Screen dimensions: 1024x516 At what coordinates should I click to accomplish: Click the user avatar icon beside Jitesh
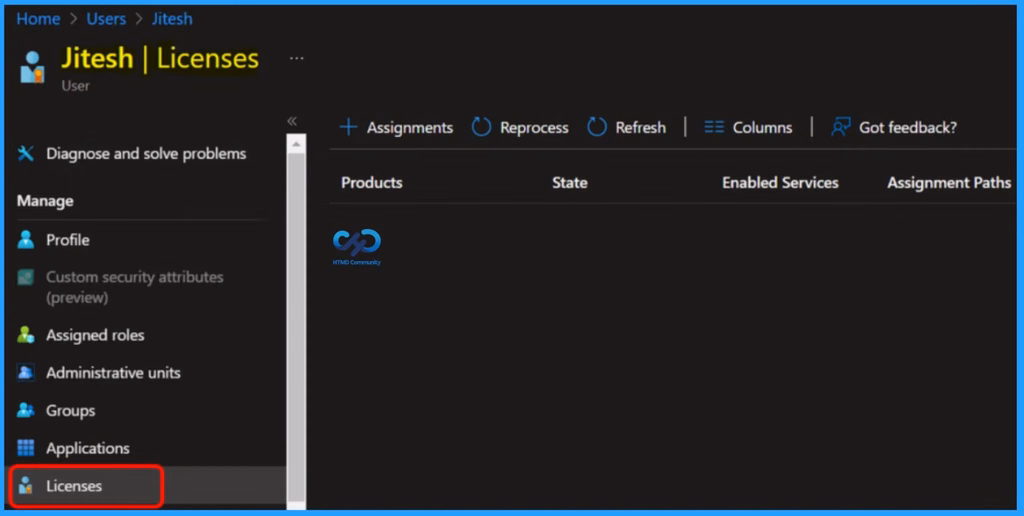pyautogui.click(x=32, y=67)
